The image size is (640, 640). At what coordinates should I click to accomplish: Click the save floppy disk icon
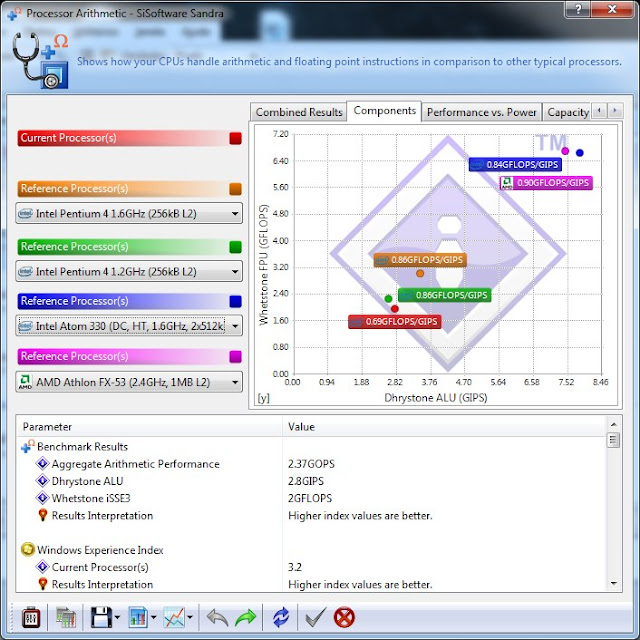[101, 617]
